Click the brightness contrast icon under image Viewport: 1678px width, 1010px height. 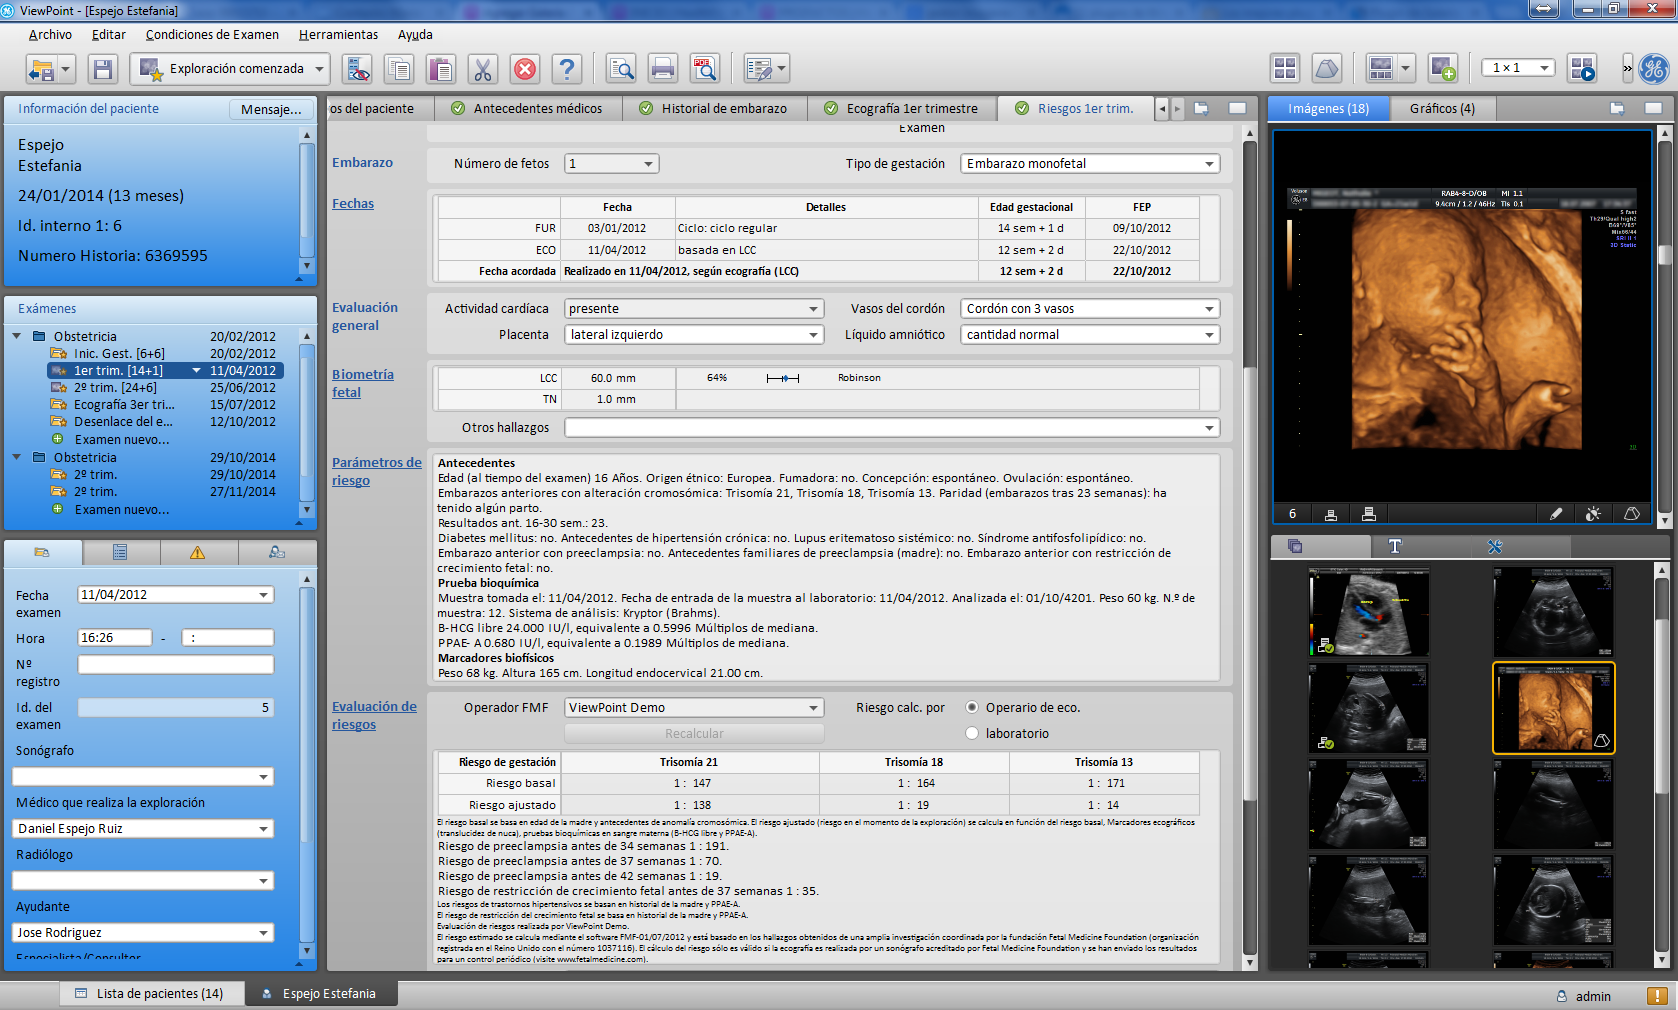[x=1593, y=514]
